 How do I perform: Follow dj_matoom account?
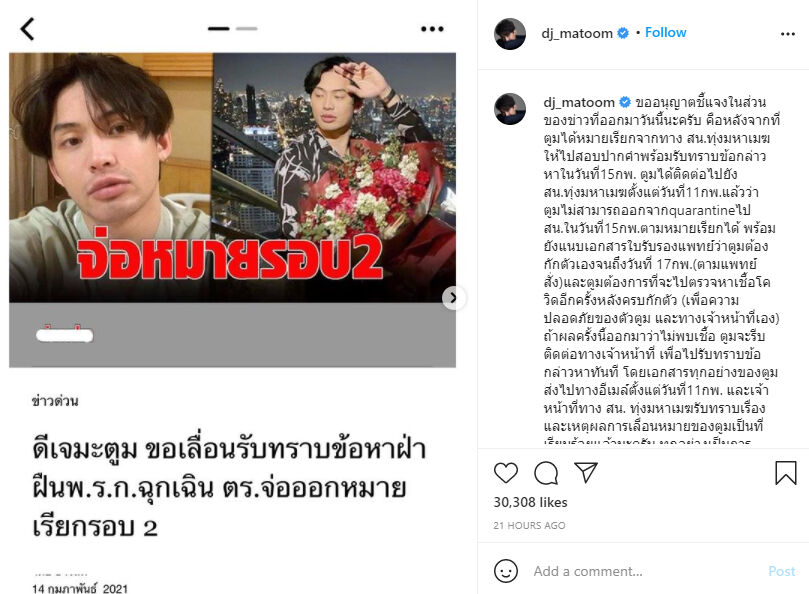click(x=666, y=33)
